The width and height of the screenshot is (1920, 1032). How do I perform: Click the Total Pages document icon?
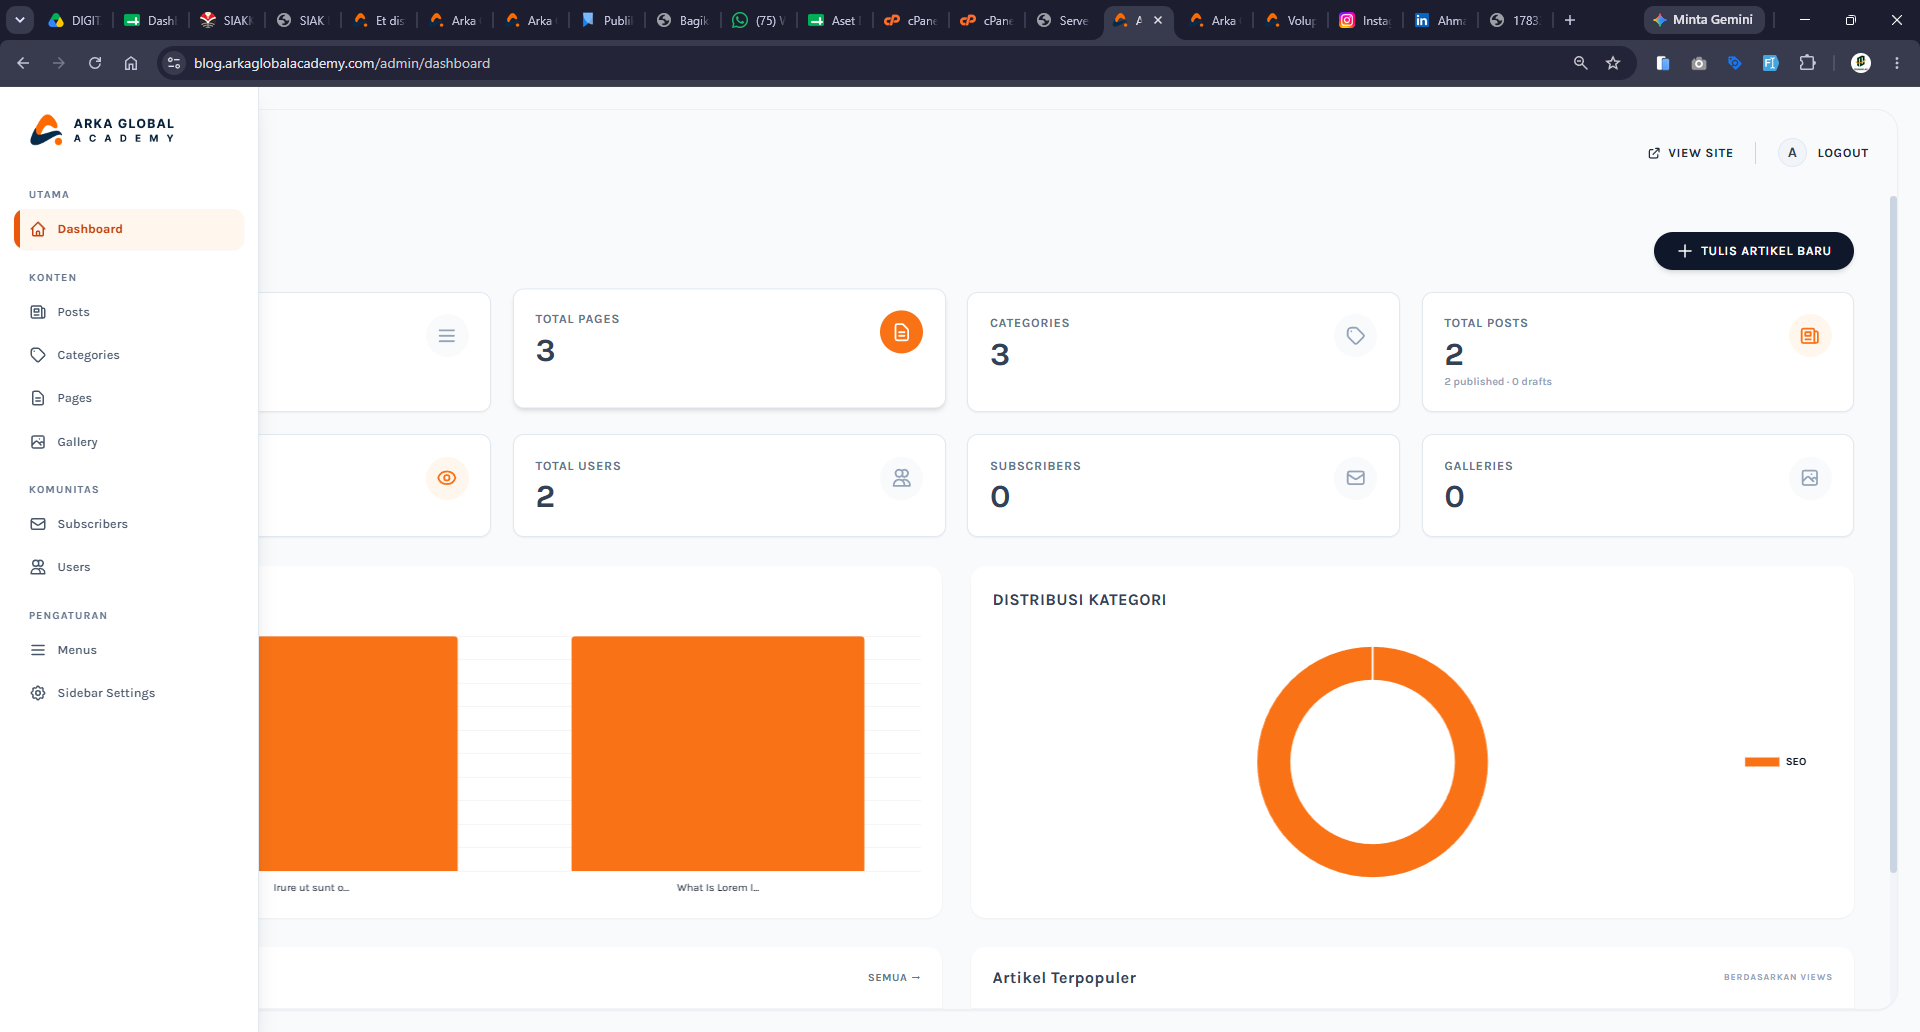point(901,332)
